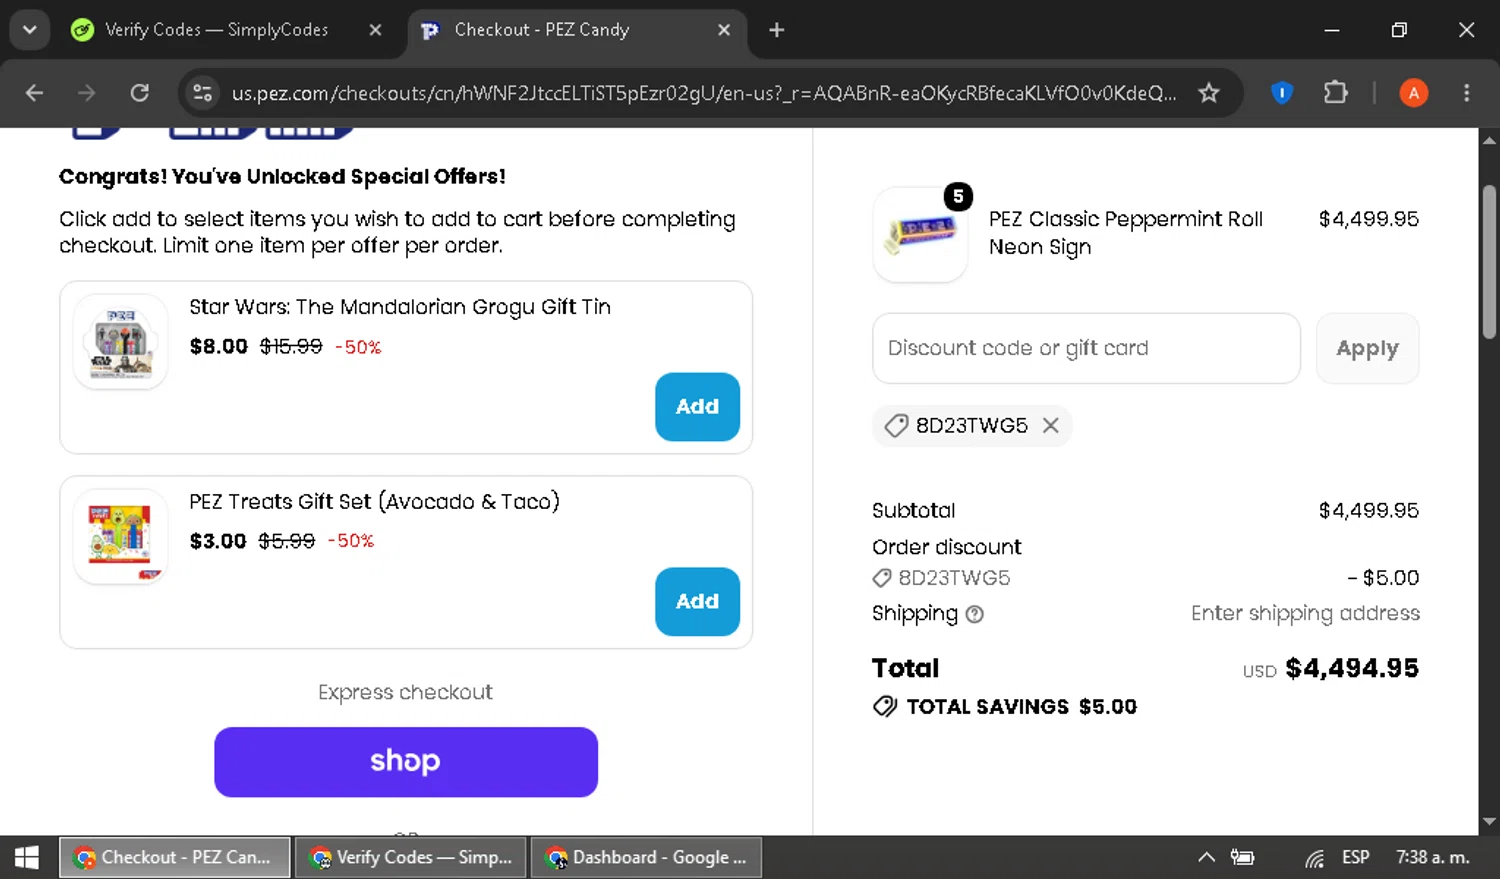Bookmark this page with the star icon
The height and width of the screenshot is (879, 1500).
[1209, 93]
